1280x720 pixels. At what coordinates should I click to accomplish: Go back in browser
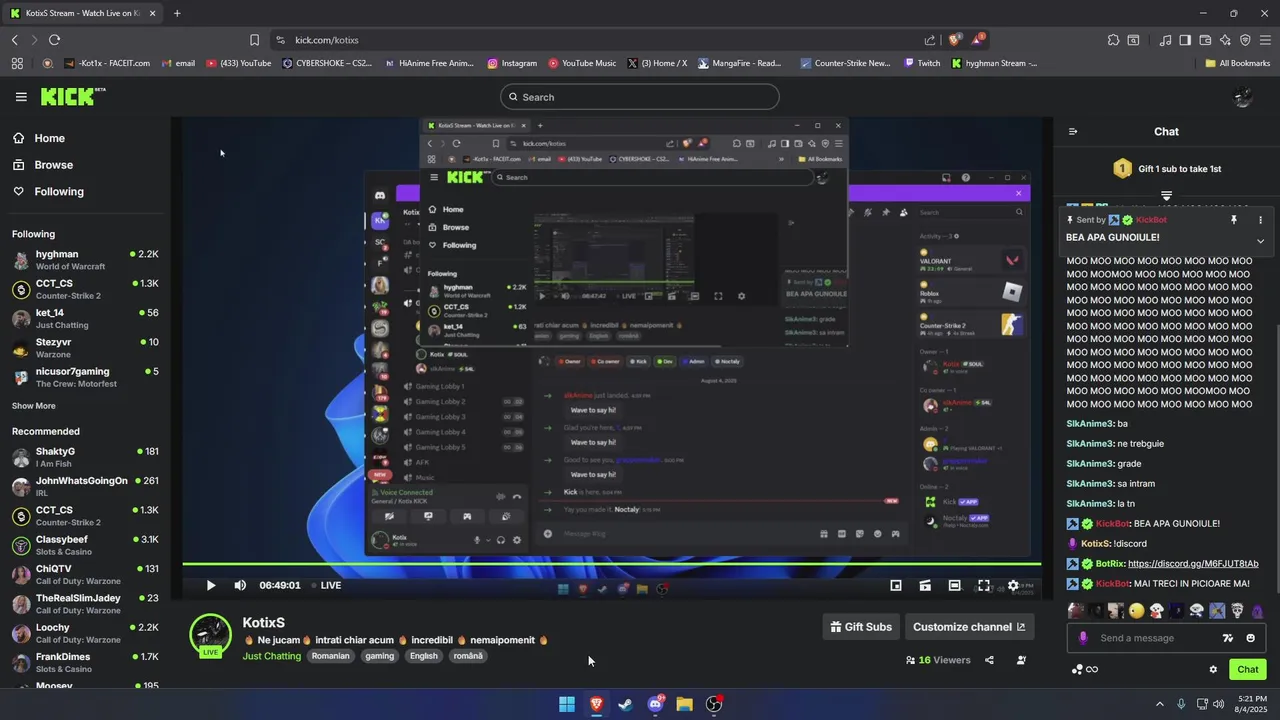pos(14,40)
